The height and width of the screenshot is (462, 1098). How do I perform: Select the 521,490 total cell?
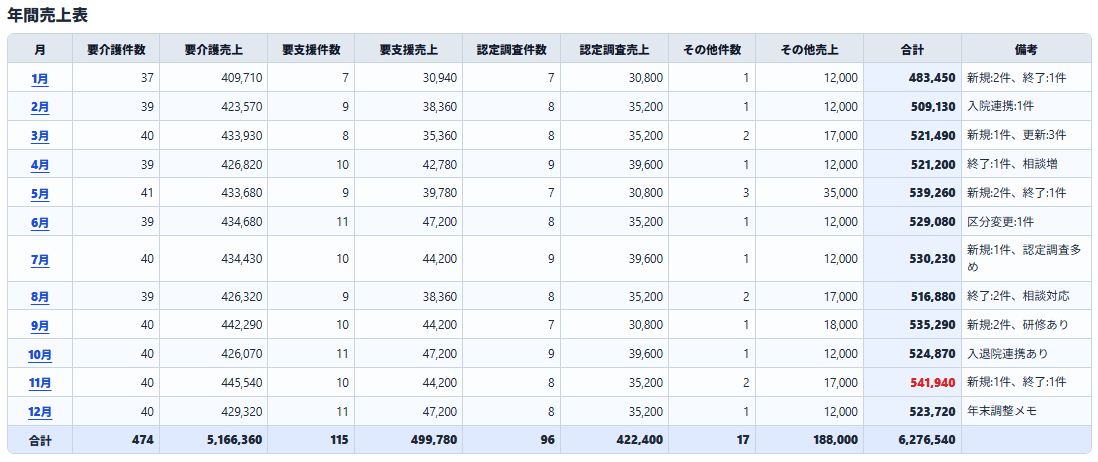click(912, 135)
